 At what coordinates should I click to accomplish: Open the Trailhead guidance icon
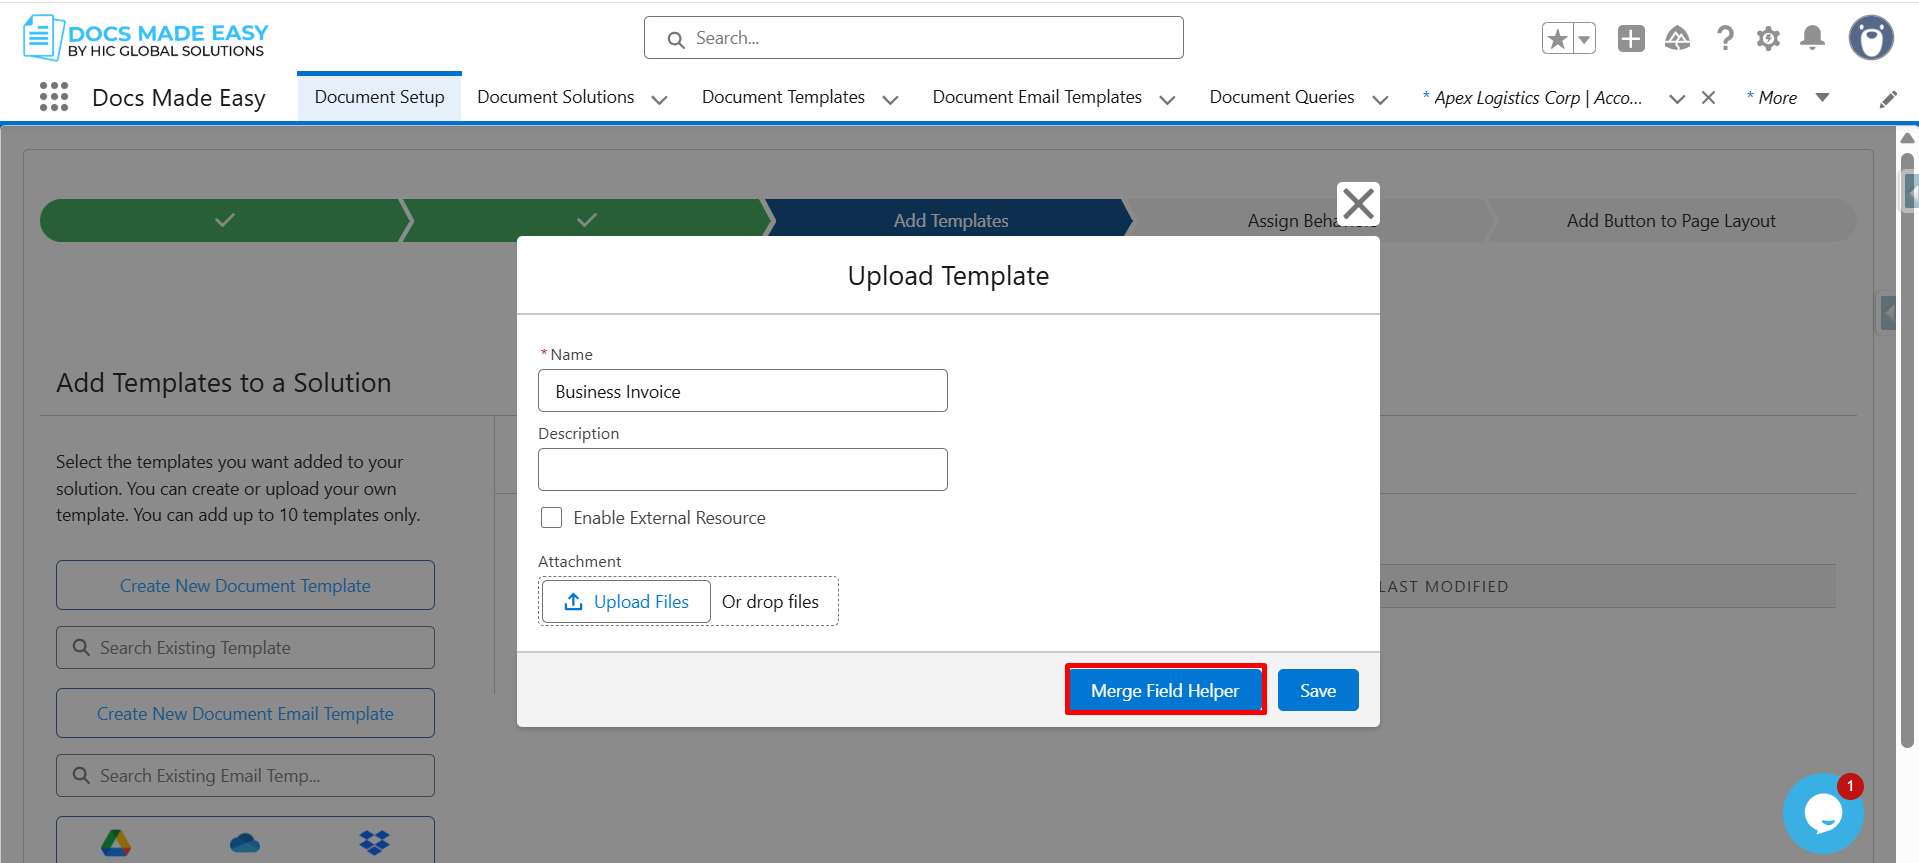point(1677,38)
